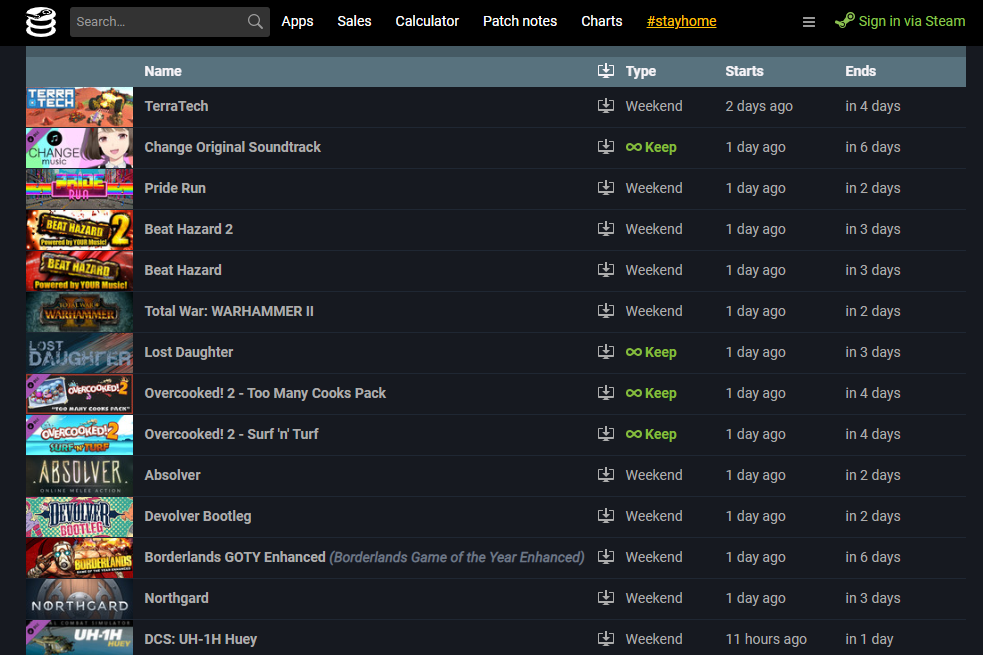Viewport: 983px width, 655px height.
Task: Open Total War: WARHAMMER II link
Action: click(229, 312)
